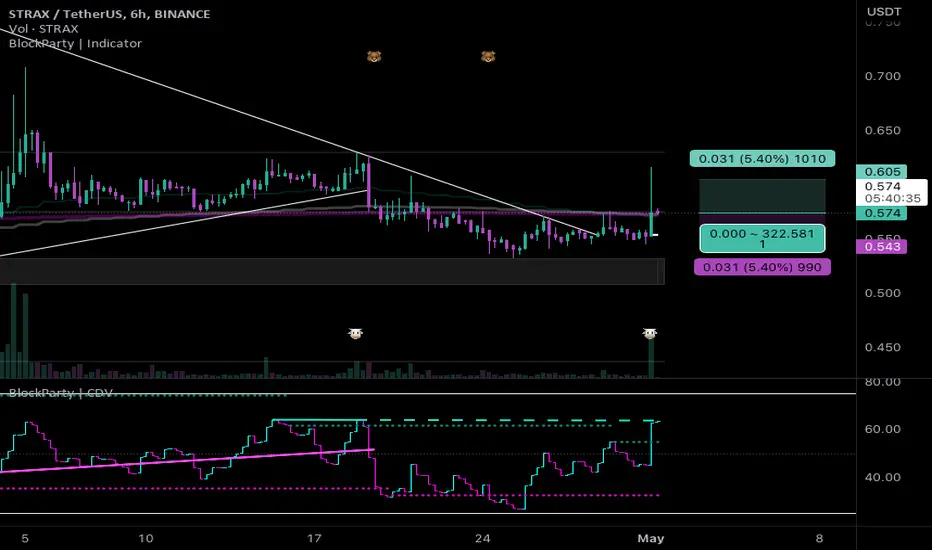
Task: Select the gray support zone rectangle below price
Action: click(x=332, y=271)
